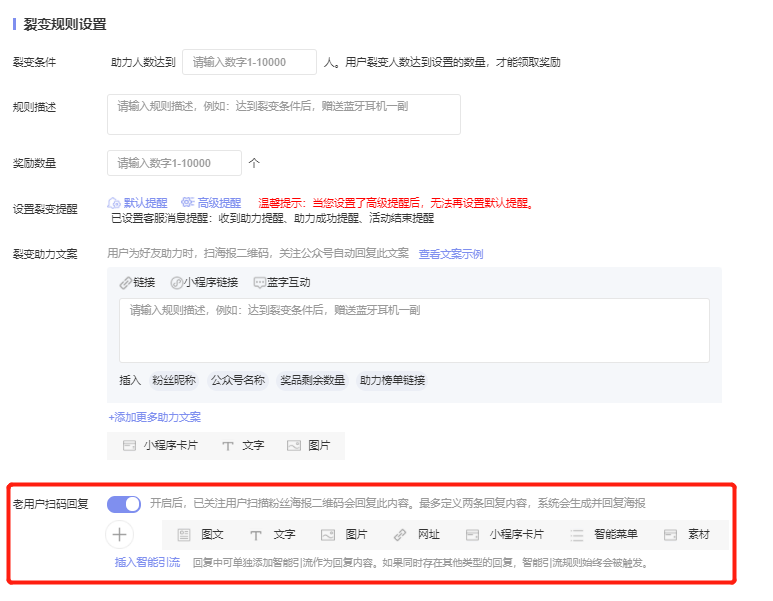The image size is (773, 601).
Task: Insert the 助力榜单链接 tag
Action: pyautogui.click(x=392, y=381)
